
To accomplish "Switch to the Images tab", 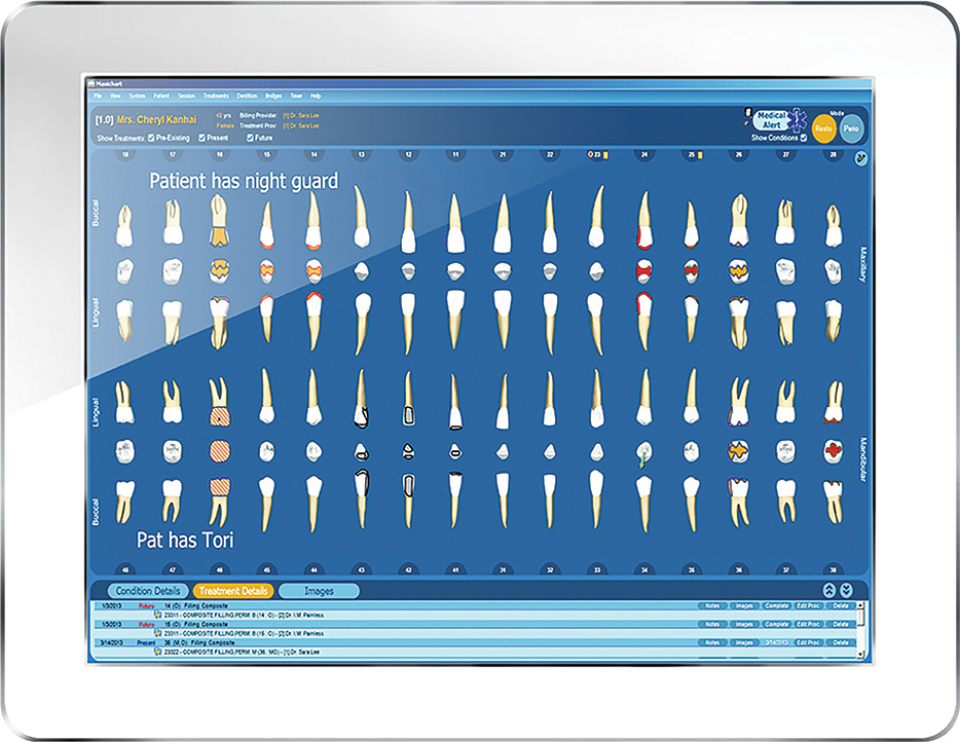I will (x=323, y=592).
